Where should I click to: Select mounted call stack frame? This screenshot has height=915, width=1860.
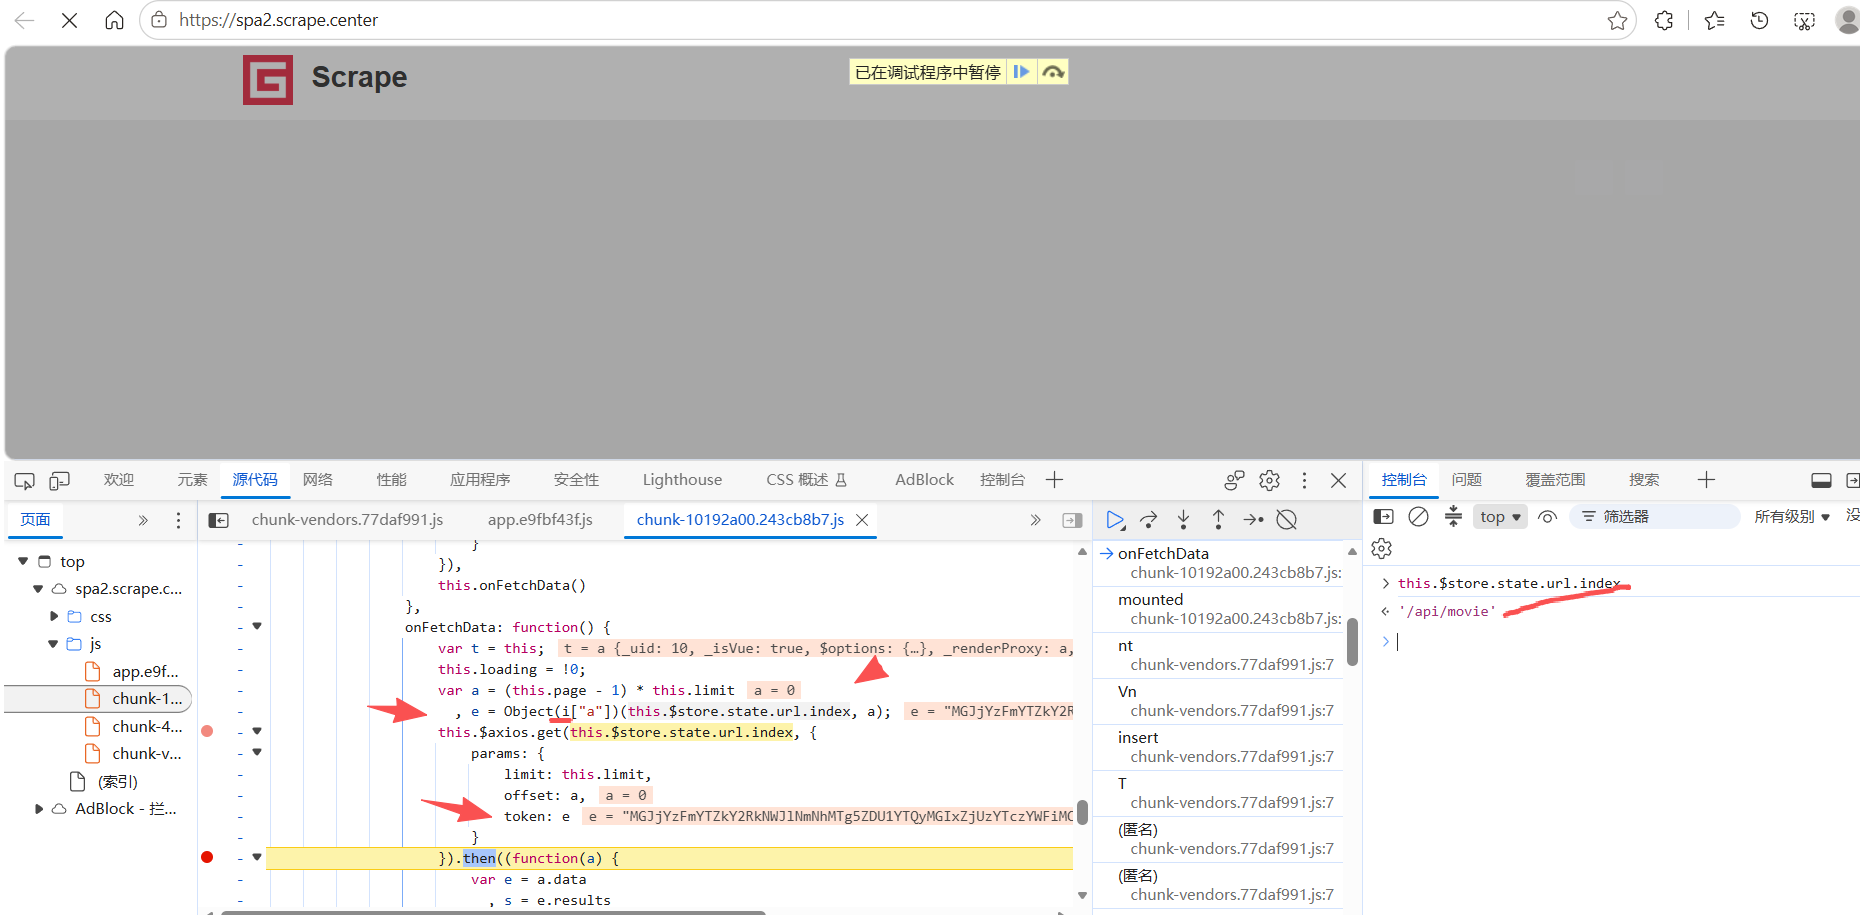[x=1220, y=609]
